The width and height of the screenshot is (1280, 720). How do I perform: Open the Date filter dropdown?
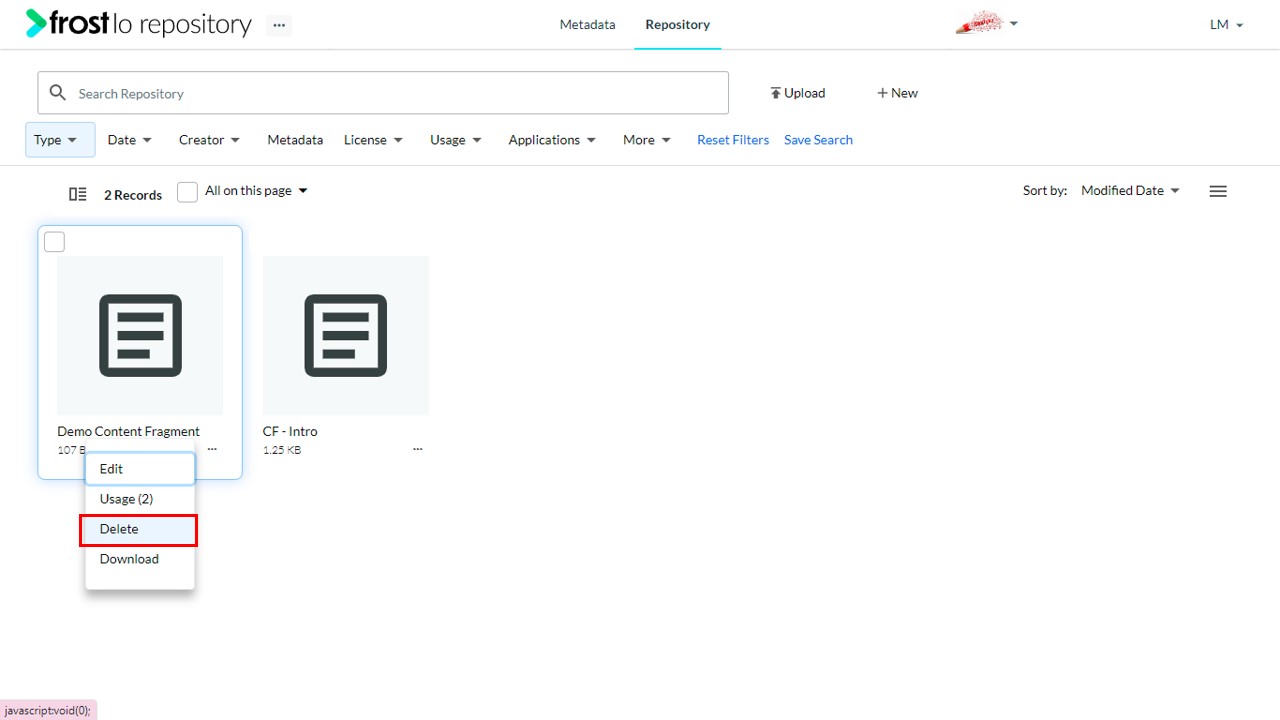130,140
